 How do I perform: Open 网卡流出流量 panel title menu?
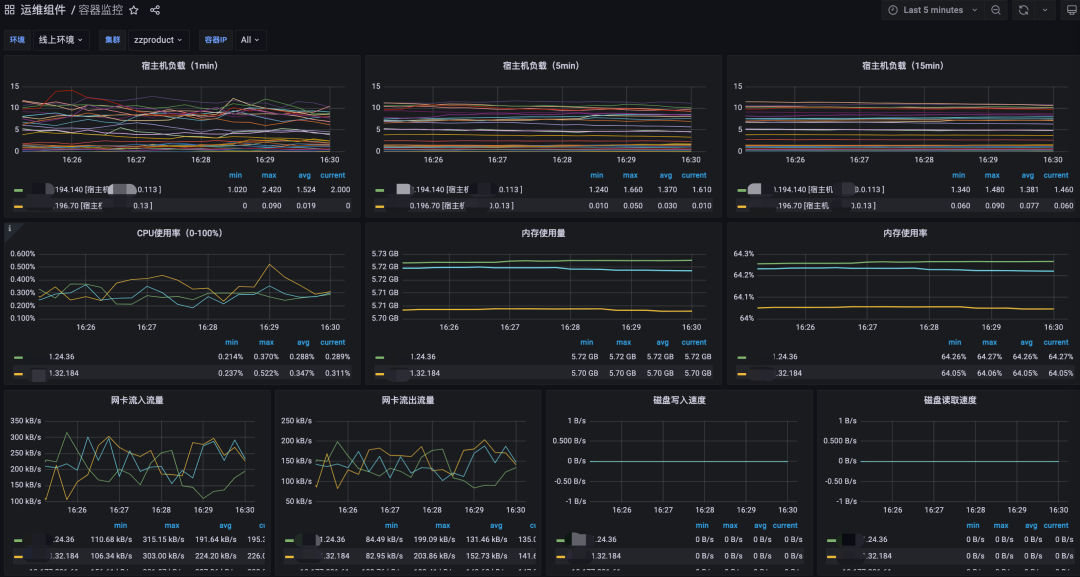click(x=408, y=400)
